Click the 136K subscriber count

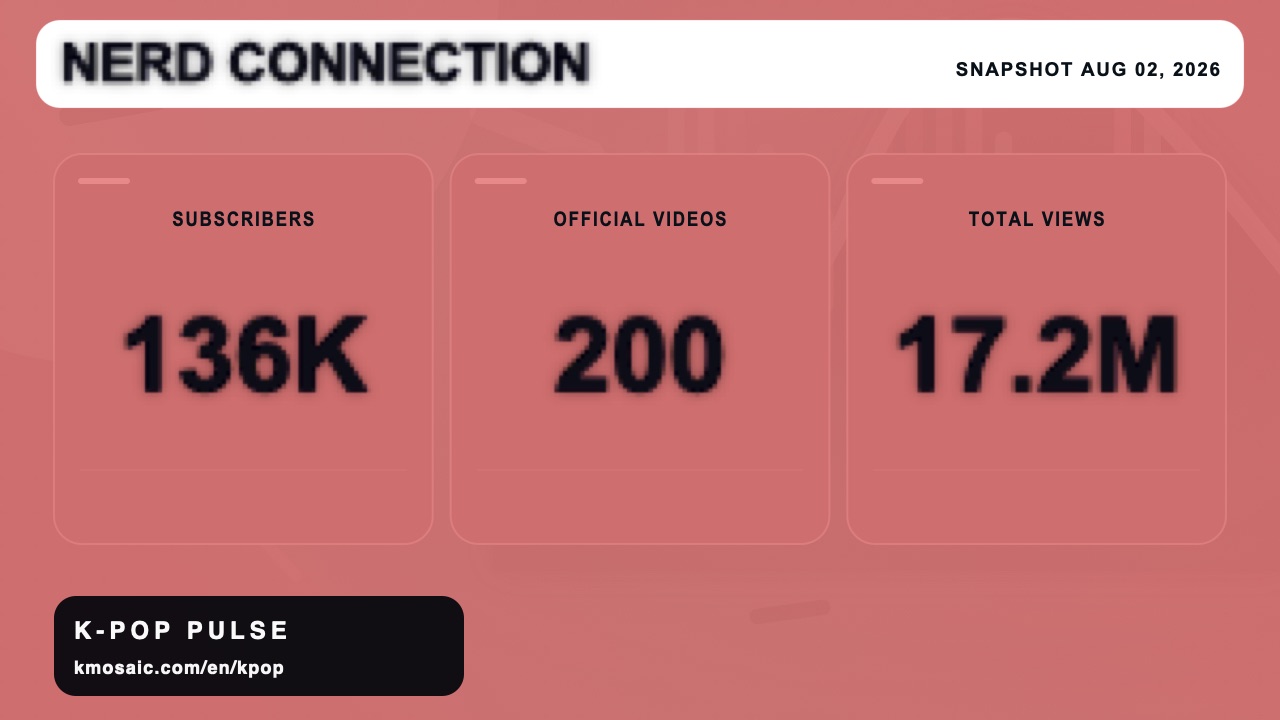click(245, 354)
